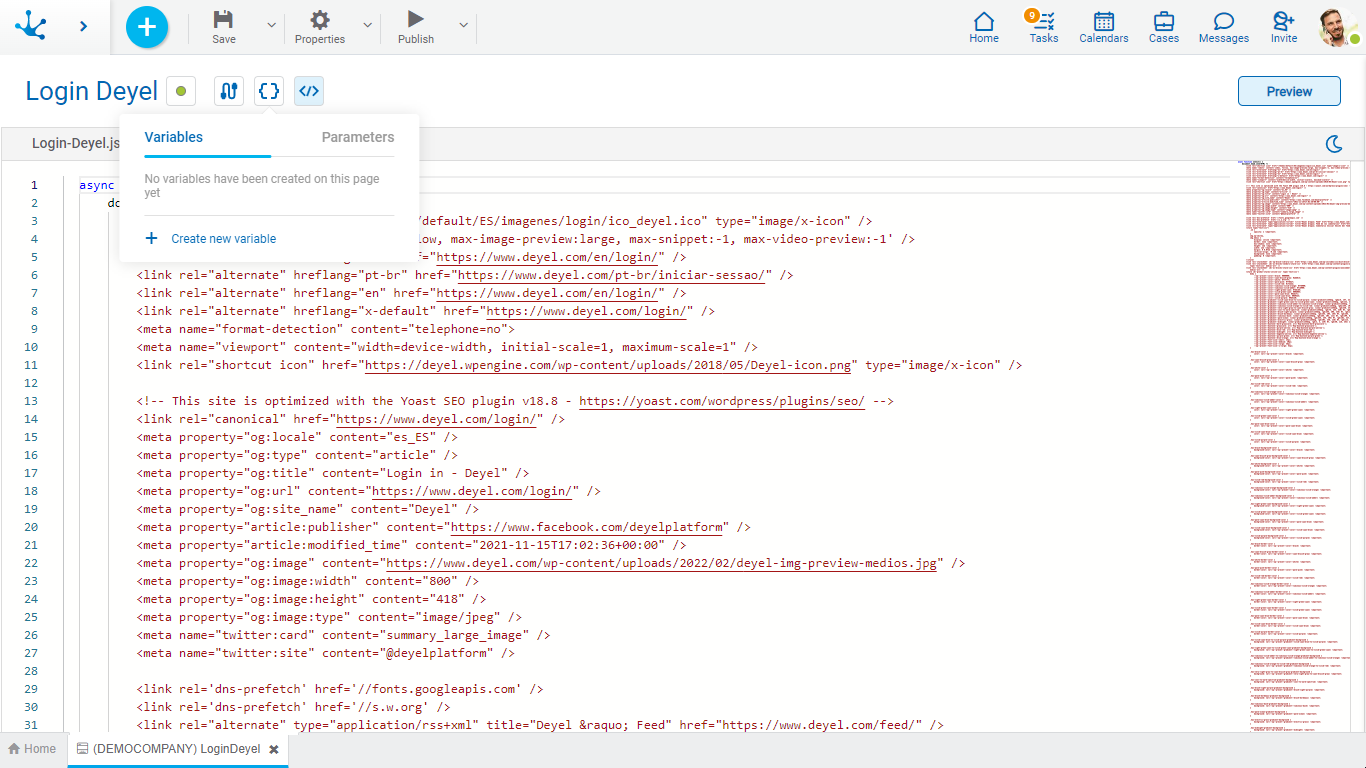Switch to the Parameters tab

pos(358,137)
